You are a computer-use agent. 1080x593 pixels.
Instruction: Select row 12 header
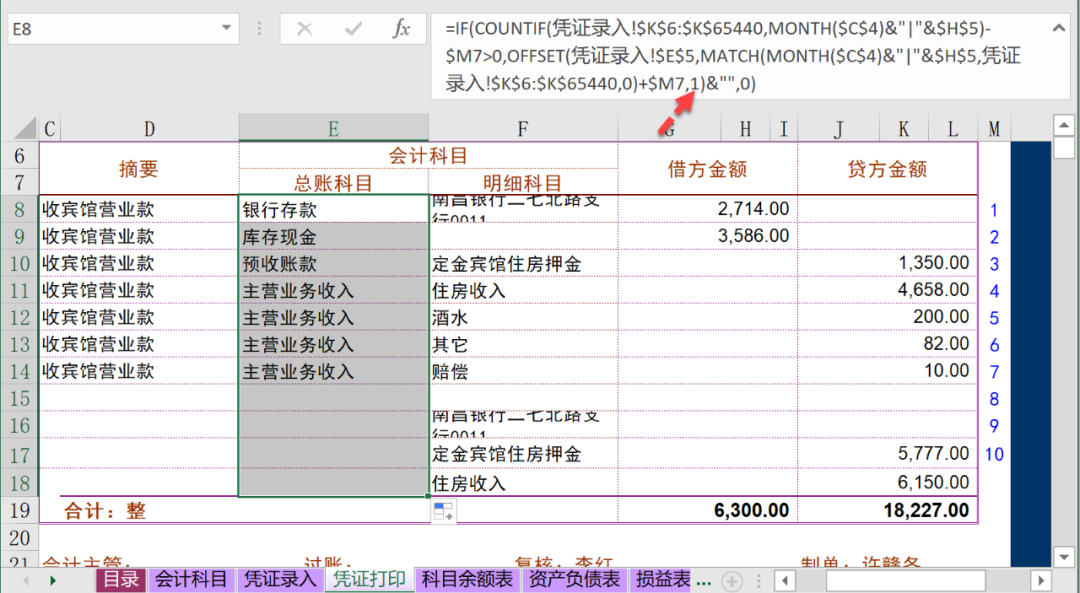pos(19,318)
